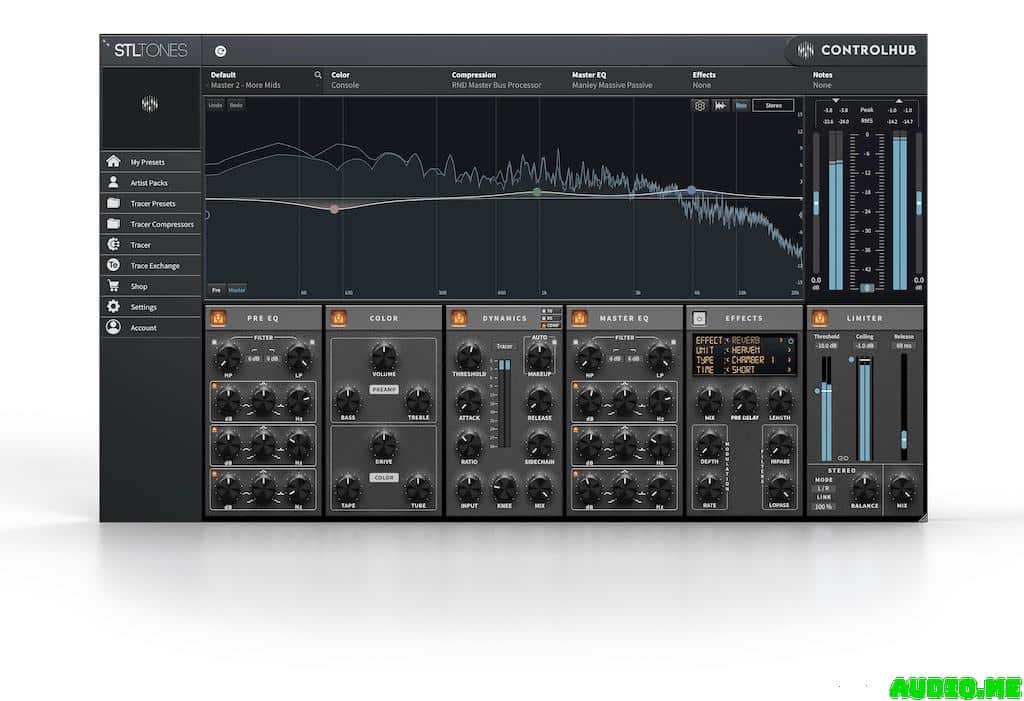
Task: Toggle the Pre EQ module power button
Action: point(218,318)
